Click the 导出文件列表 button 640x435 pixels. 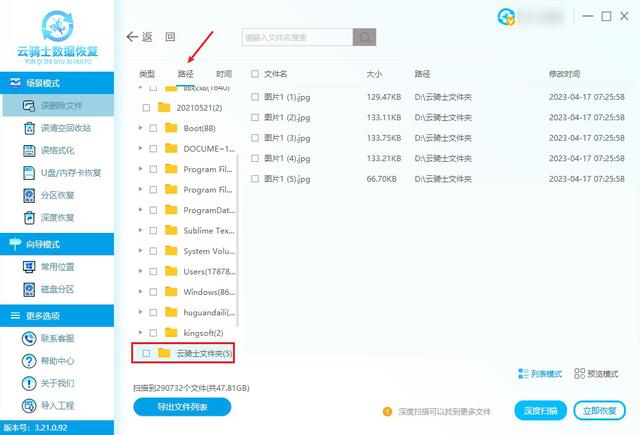click(x=182, y=407)
